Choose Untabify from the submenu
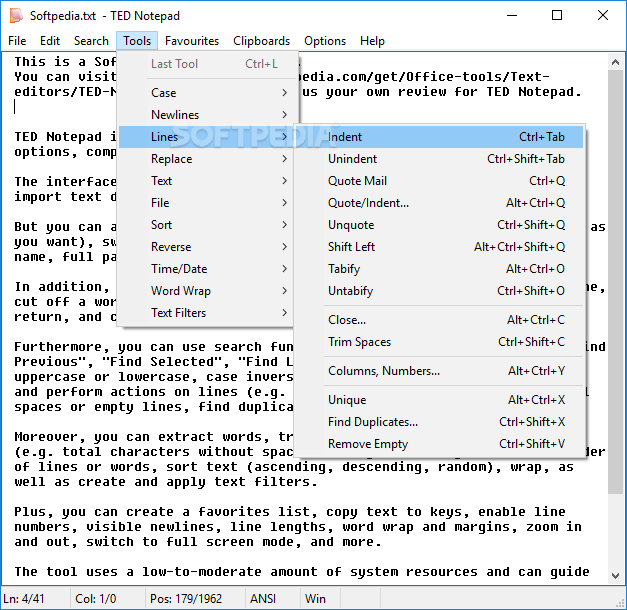The image size is (627, 610). (439, 291)
